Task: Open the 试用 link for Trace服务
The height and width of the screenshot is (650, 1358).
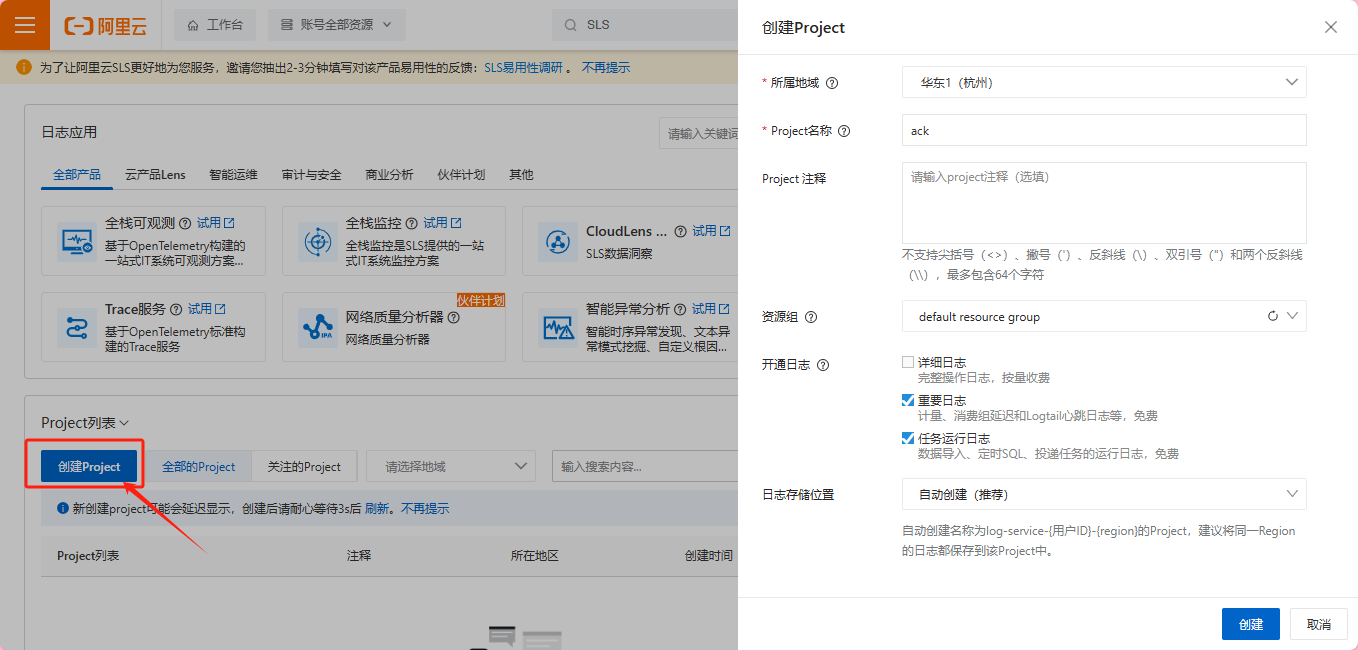Action: point(206,309)
